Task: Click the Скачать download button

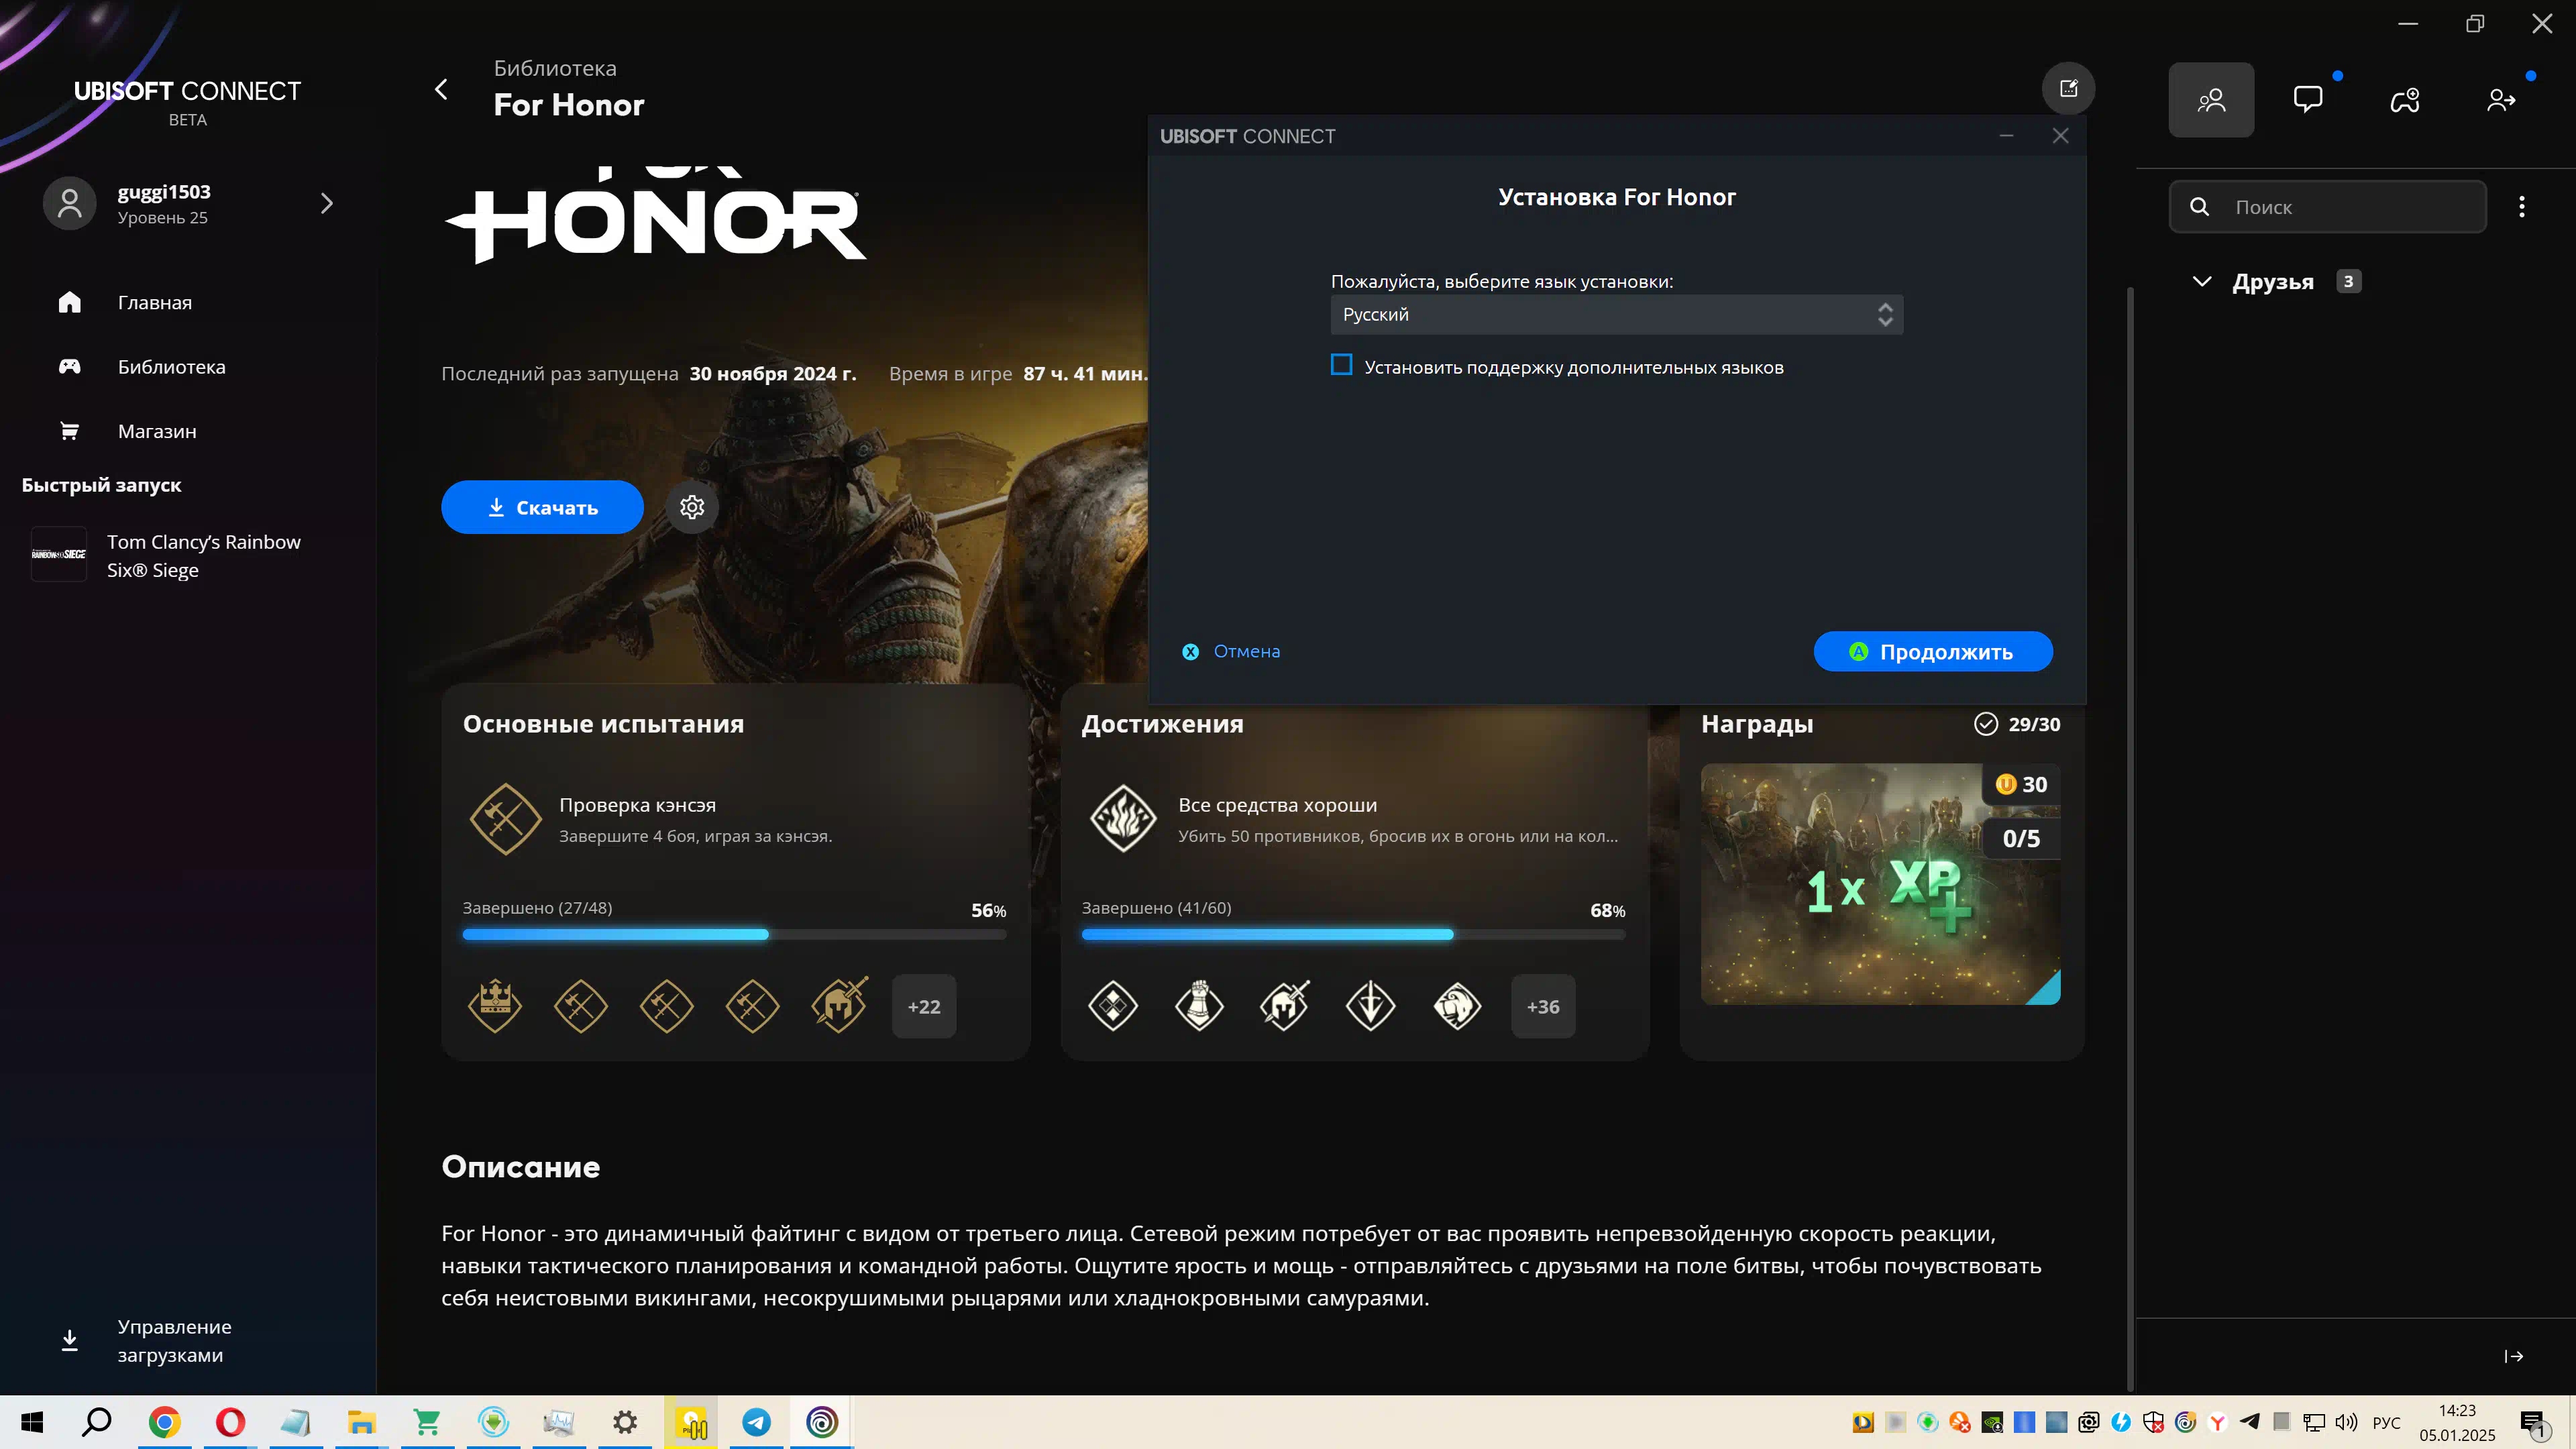Action: [542, 507]
